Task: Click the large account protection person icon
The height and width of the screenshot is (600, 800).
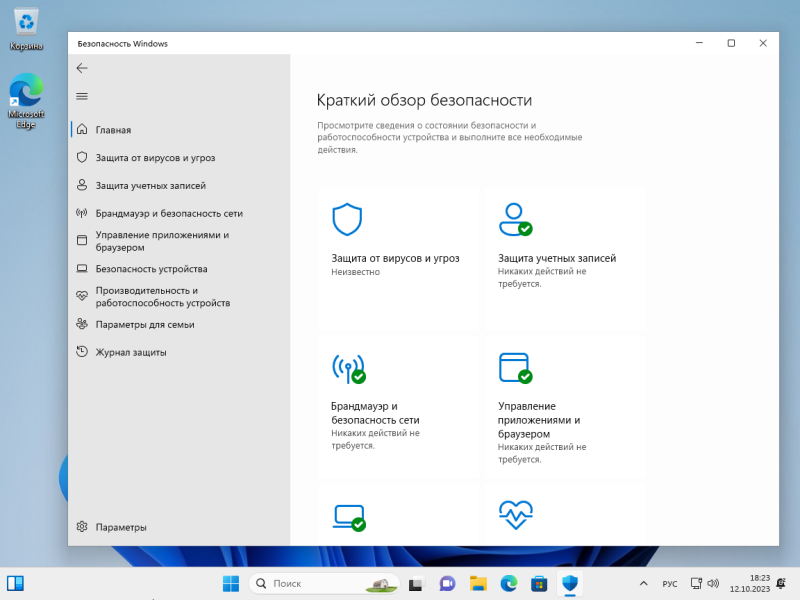Action: tap(515, 219)
